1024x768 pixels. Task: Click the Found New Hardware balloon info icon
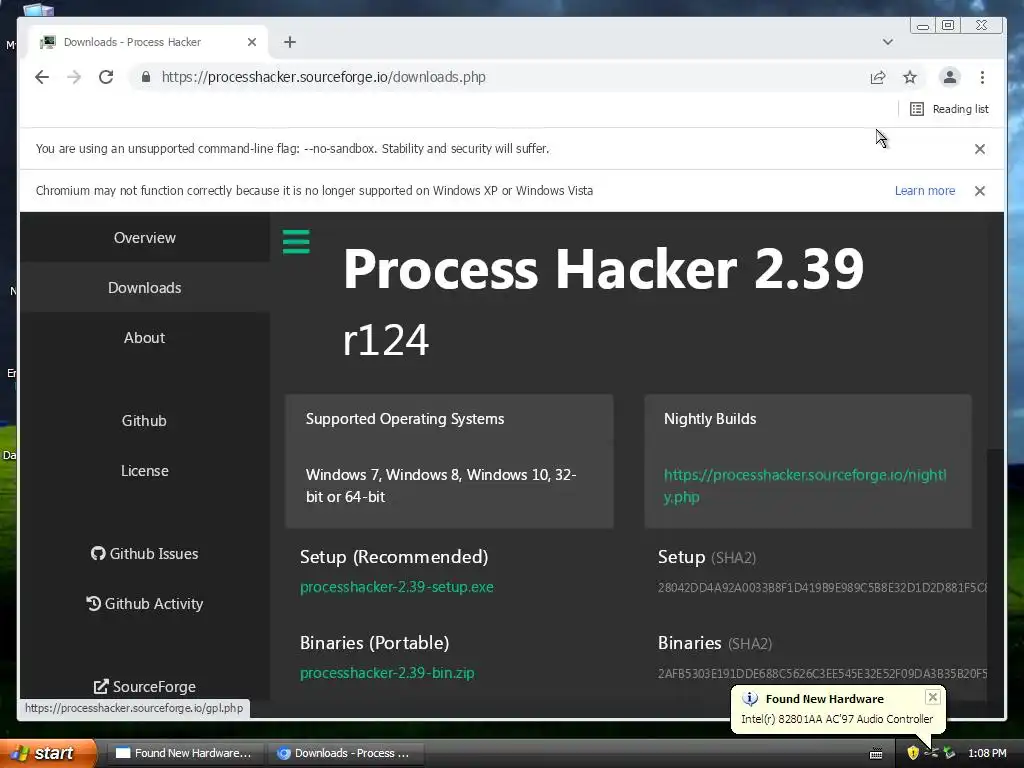750,699
